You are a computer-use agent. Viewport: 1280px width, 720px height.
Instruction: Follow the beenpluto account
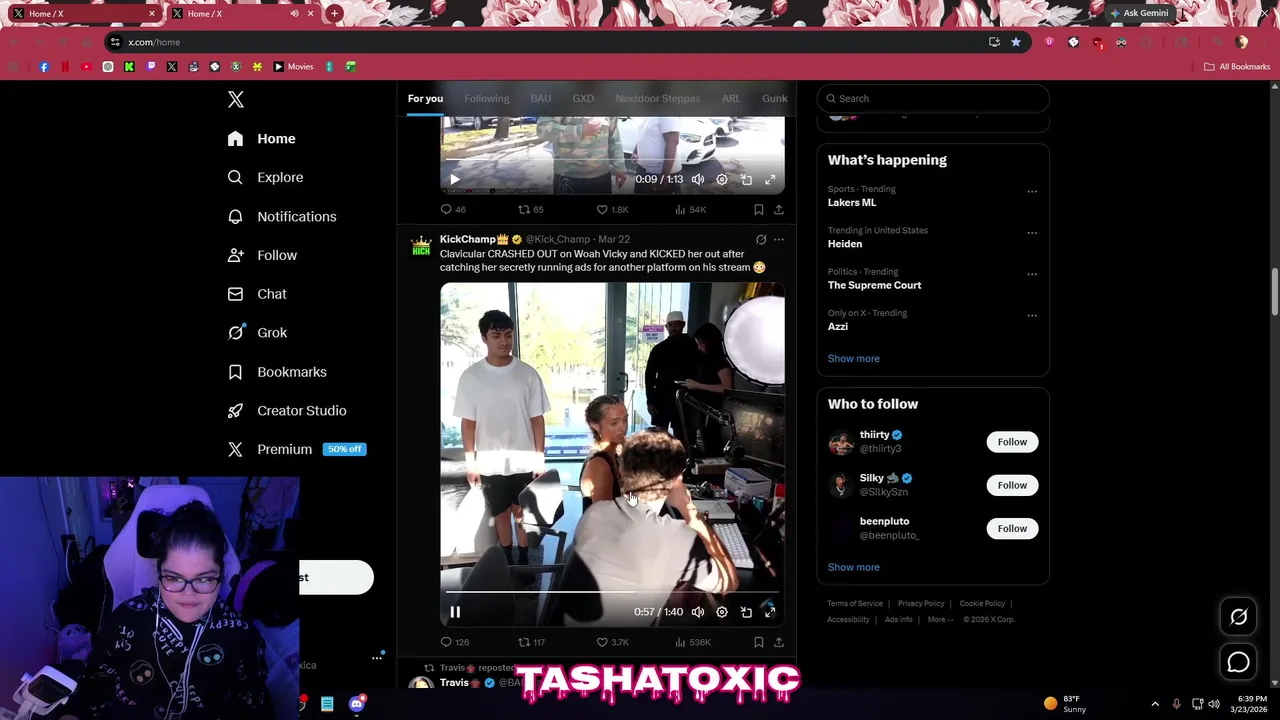coord(1012,528)
